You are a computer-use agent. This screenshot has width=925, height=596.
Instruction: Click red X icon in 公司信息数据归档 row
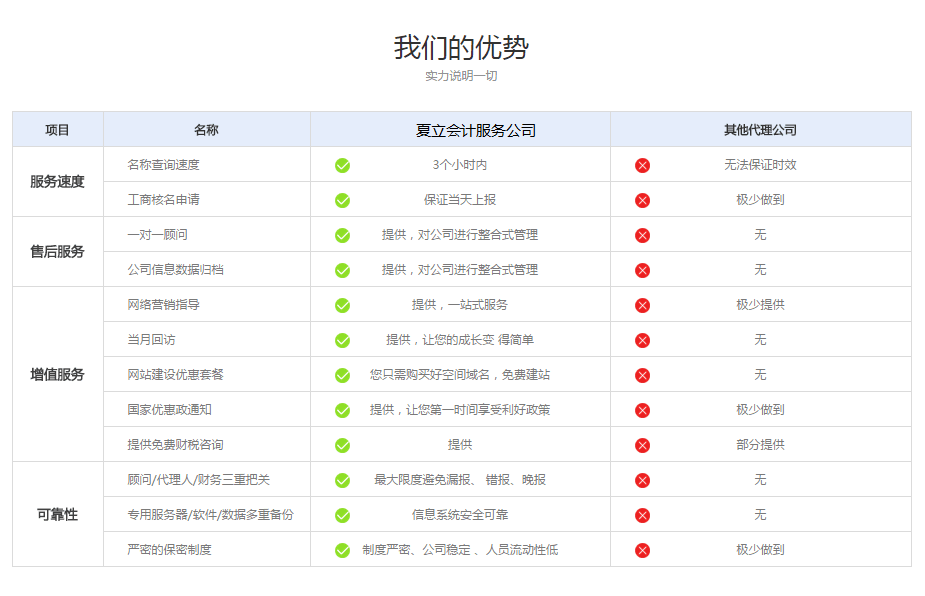coord(642,270)
